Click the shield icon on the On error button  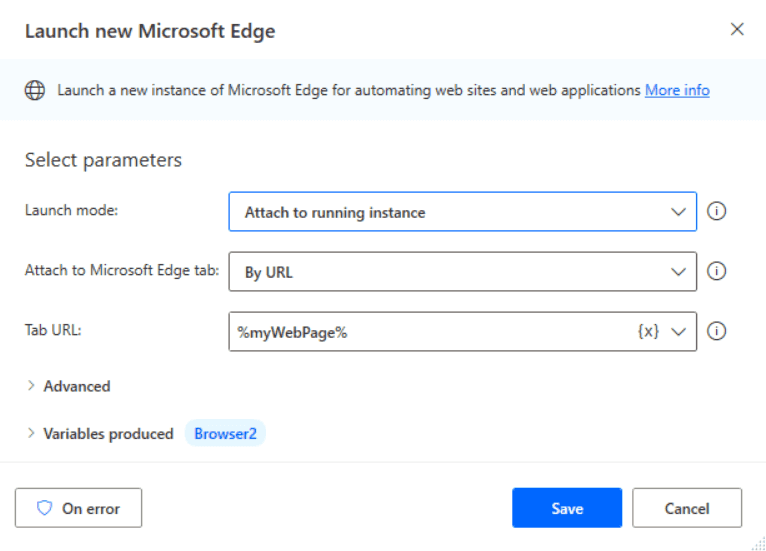click(44, 508)
